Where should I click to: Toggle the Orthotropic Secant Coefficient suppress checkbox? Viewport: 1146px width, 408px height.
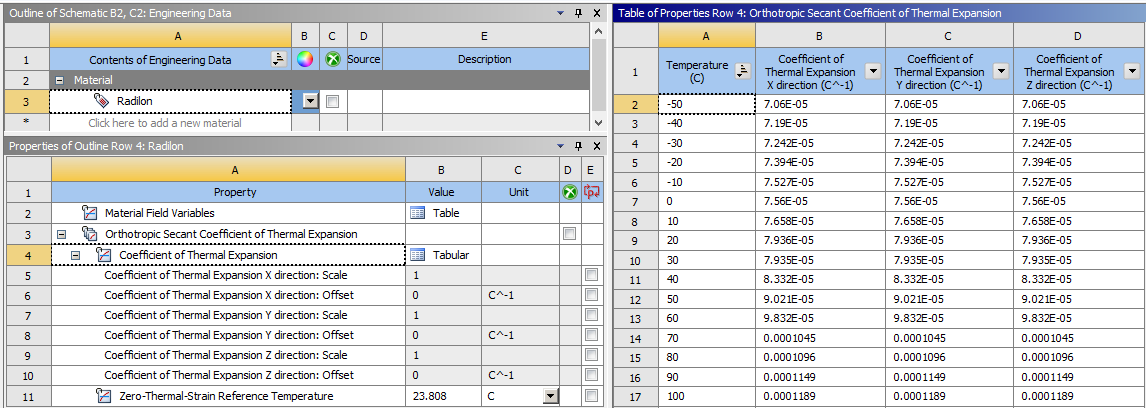click(569, 234)
